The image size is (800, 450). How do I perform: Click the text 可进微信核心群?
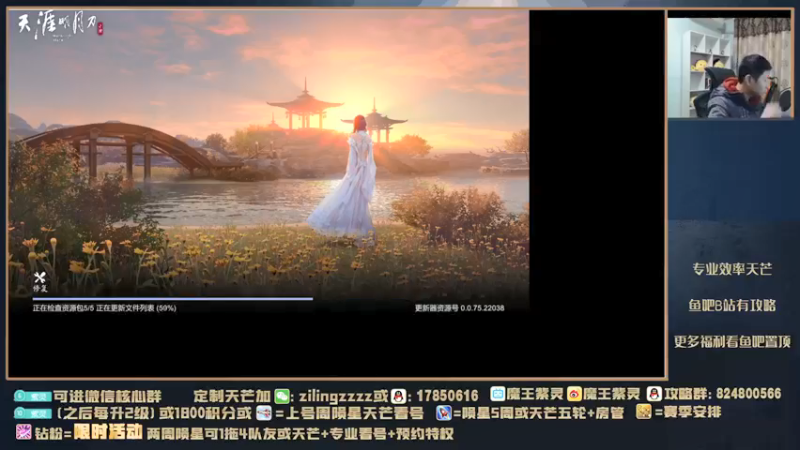coord(107,396)
